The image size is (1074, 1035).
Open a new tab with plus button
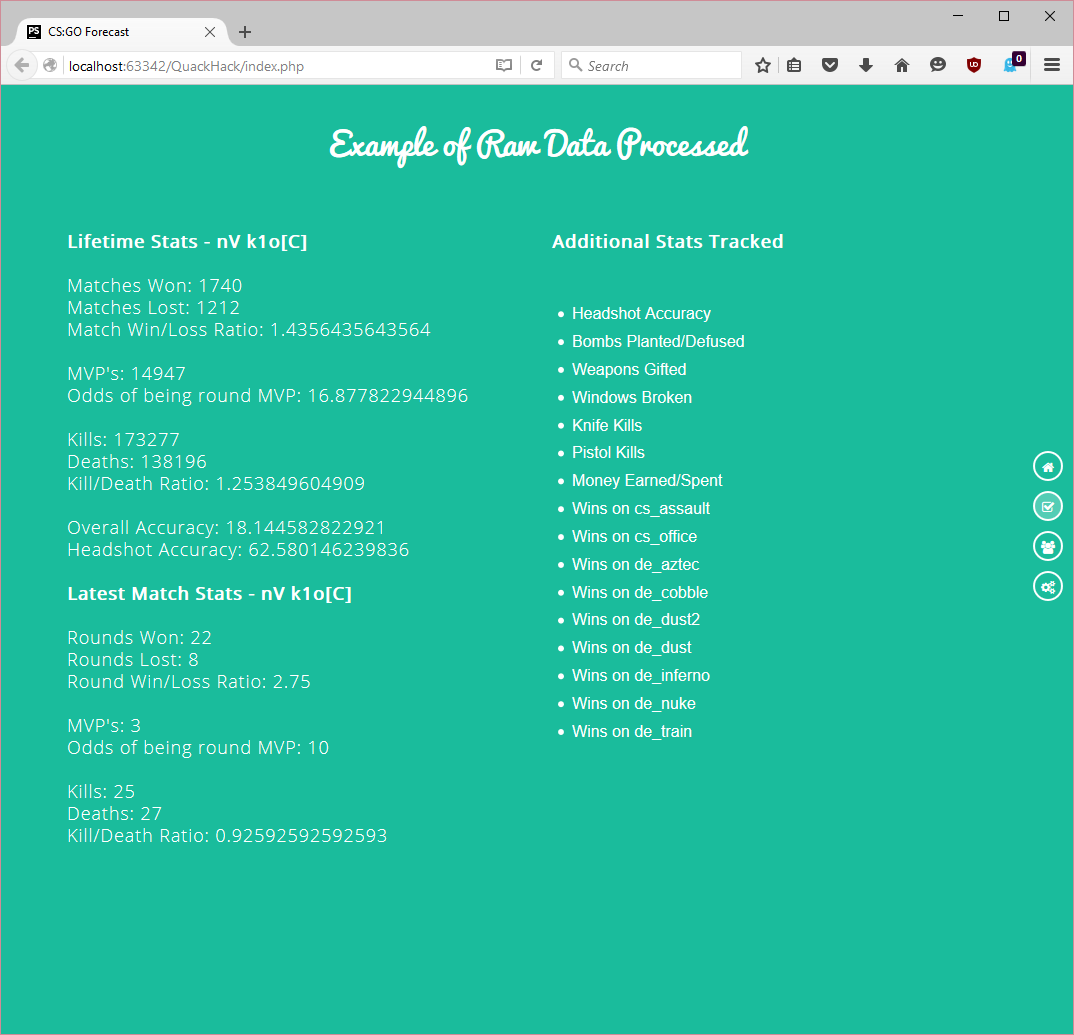[x=245, y=32]
